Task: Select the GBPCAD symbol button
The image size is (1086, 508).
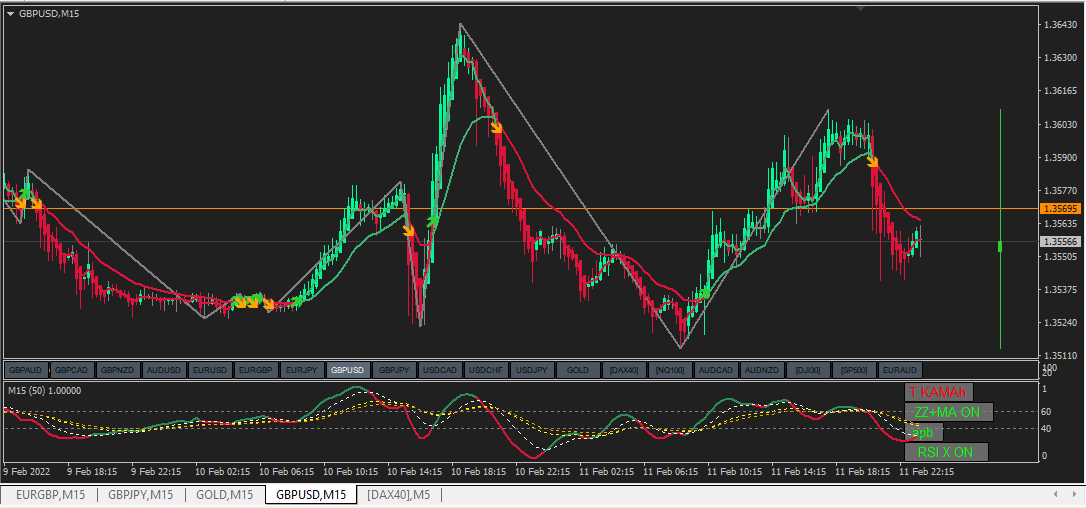Action: (72, 370)
